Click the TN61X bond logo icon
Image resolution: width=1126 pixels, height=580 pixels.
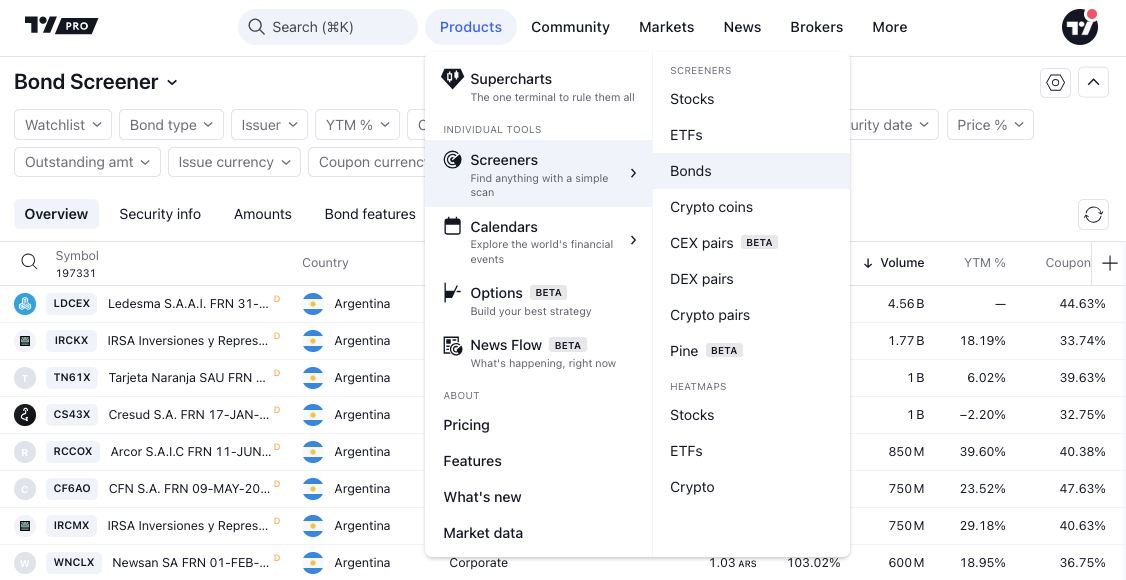coord(25,378)
